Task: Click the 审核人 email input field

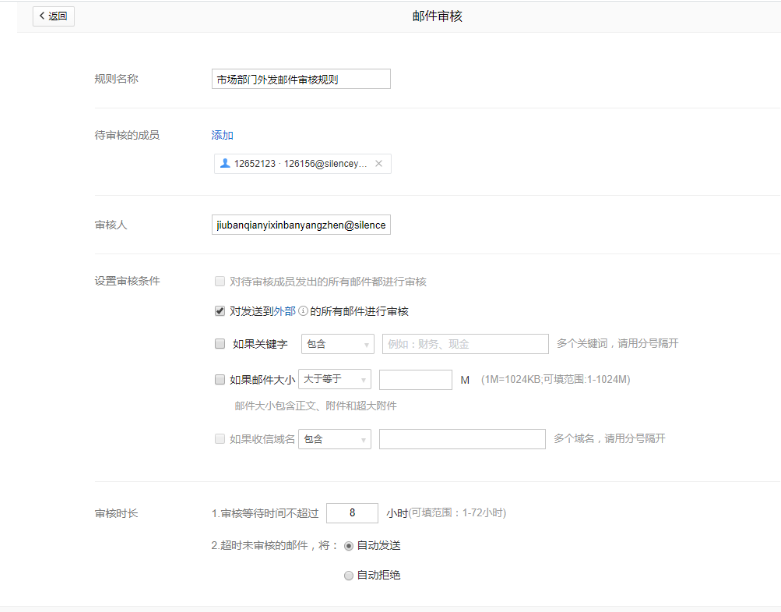Action: (x=301, y=225)
